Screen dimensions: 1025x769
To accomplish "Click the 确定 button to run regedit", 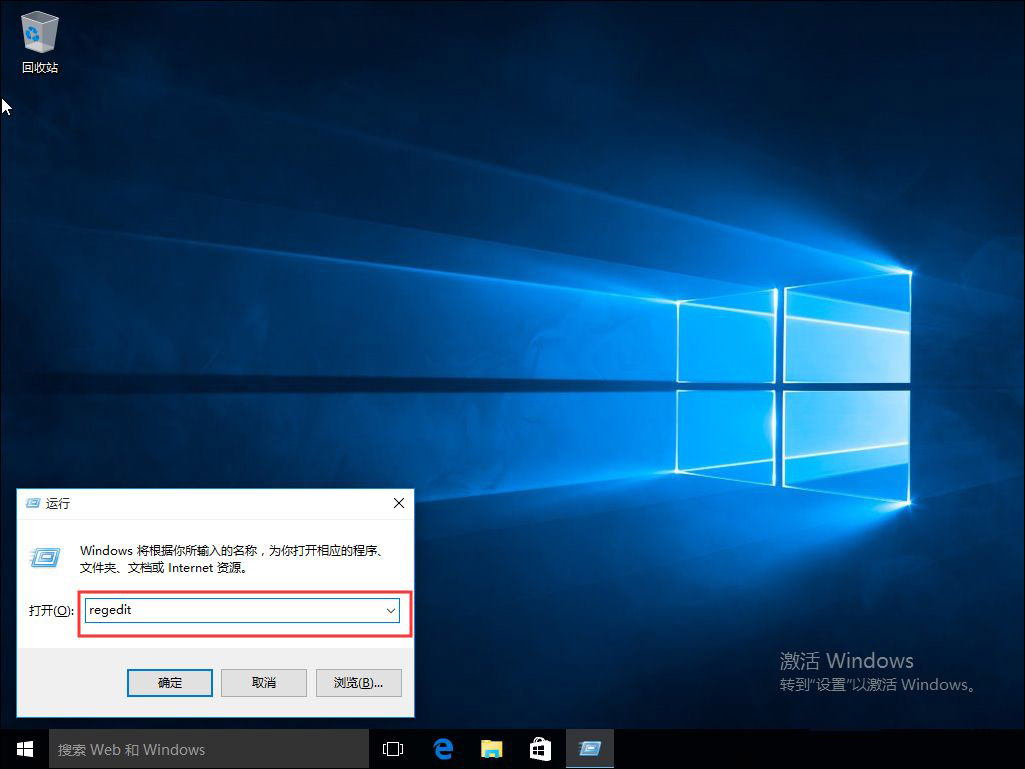I will (169, 682).
